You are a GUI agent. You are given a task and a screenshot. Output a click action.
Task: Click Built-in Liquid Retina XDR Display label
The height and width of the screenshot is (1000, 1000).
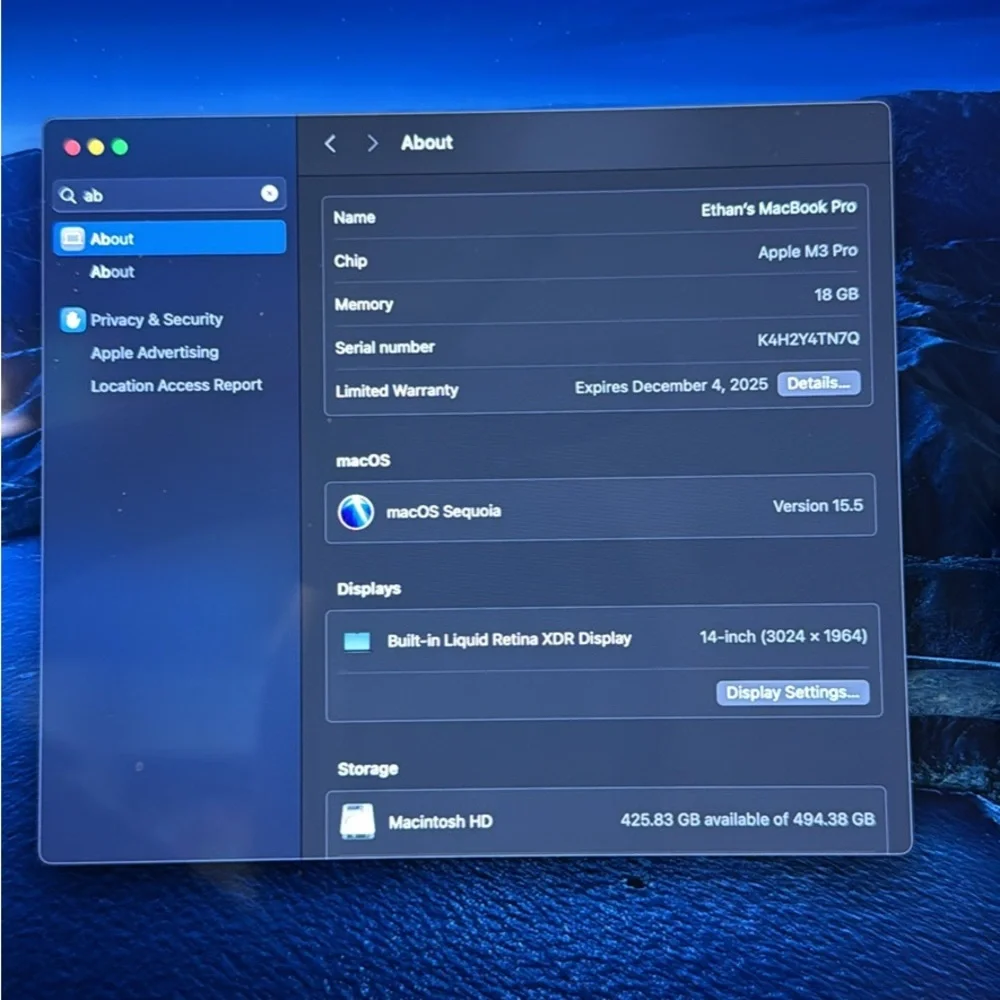[510, 640]
